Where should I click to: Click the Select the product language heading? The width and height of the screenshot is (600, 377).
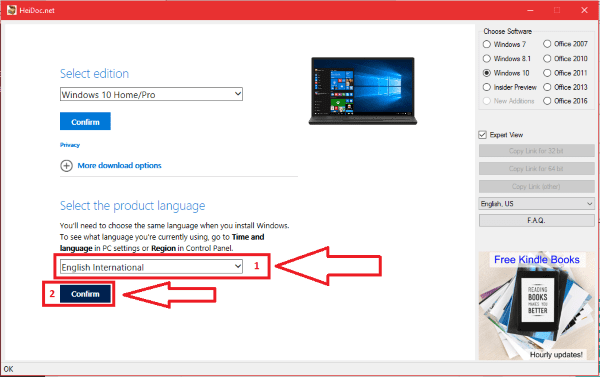pyautogui.click(x=132, y=206)
